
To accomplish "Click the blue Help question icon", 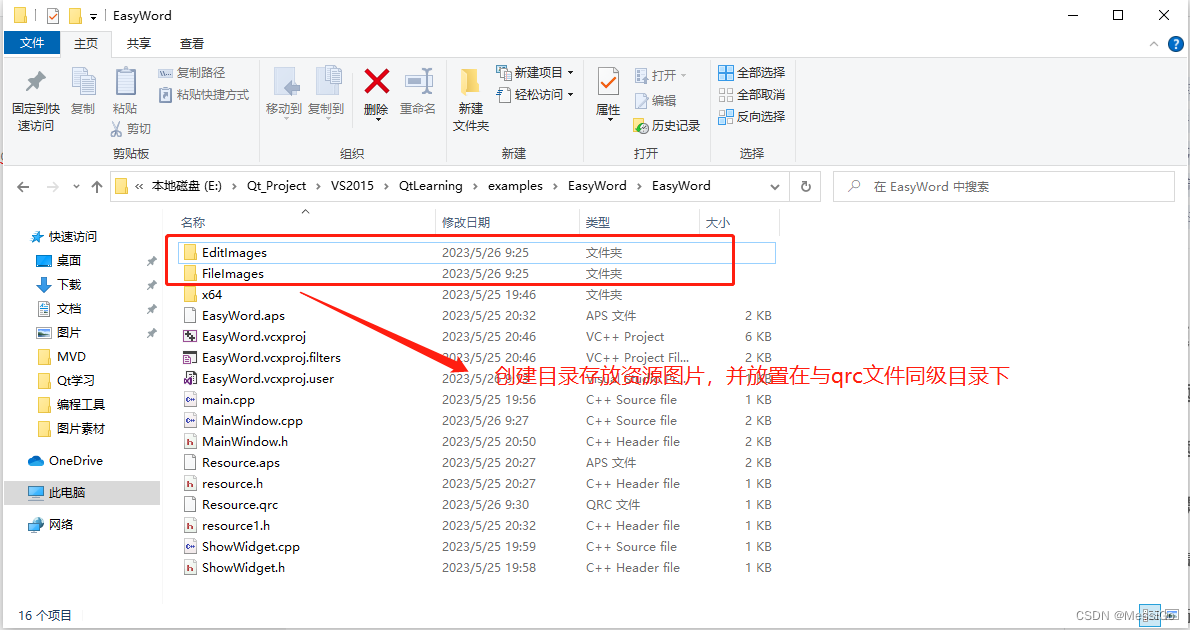I will 1176,44.
